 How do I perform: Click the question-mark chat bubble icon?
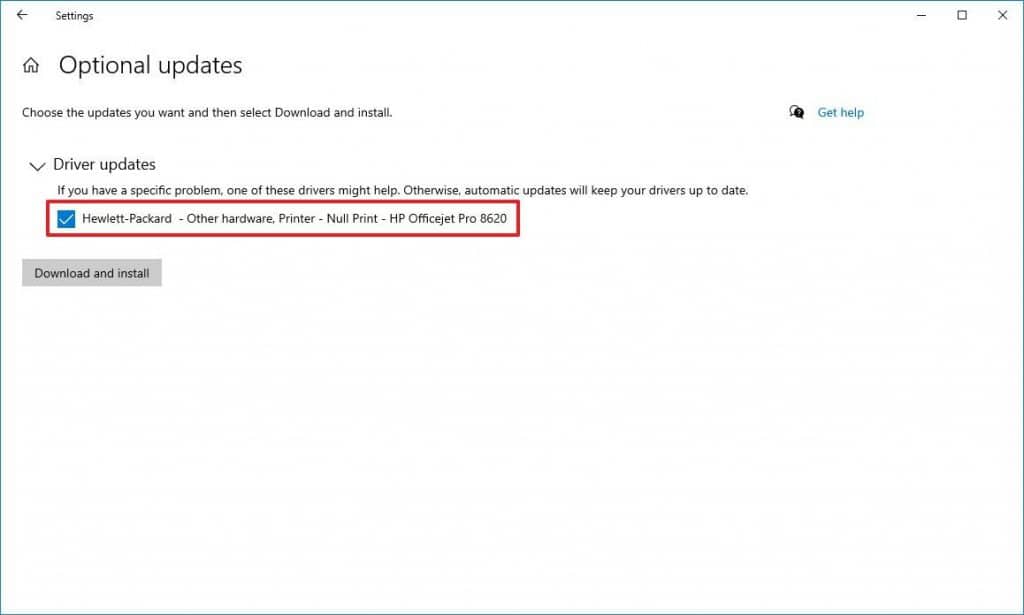pyautogui.click(x=795, y=112)
